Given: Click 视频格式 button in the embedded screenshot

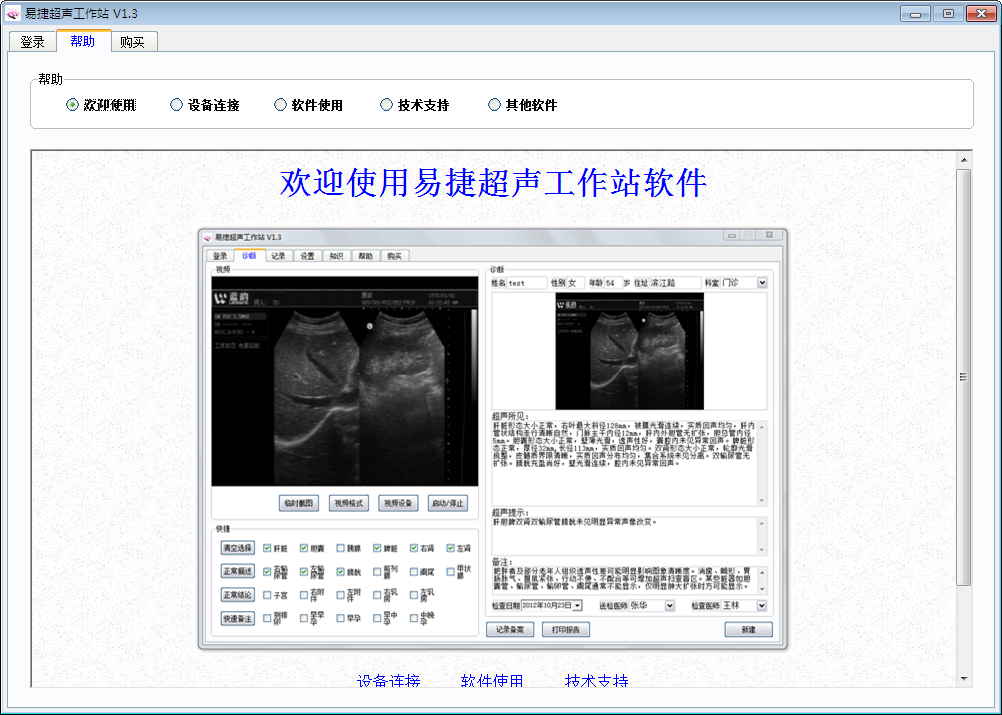Looking at the screenshot, I should tap(348, 504).
